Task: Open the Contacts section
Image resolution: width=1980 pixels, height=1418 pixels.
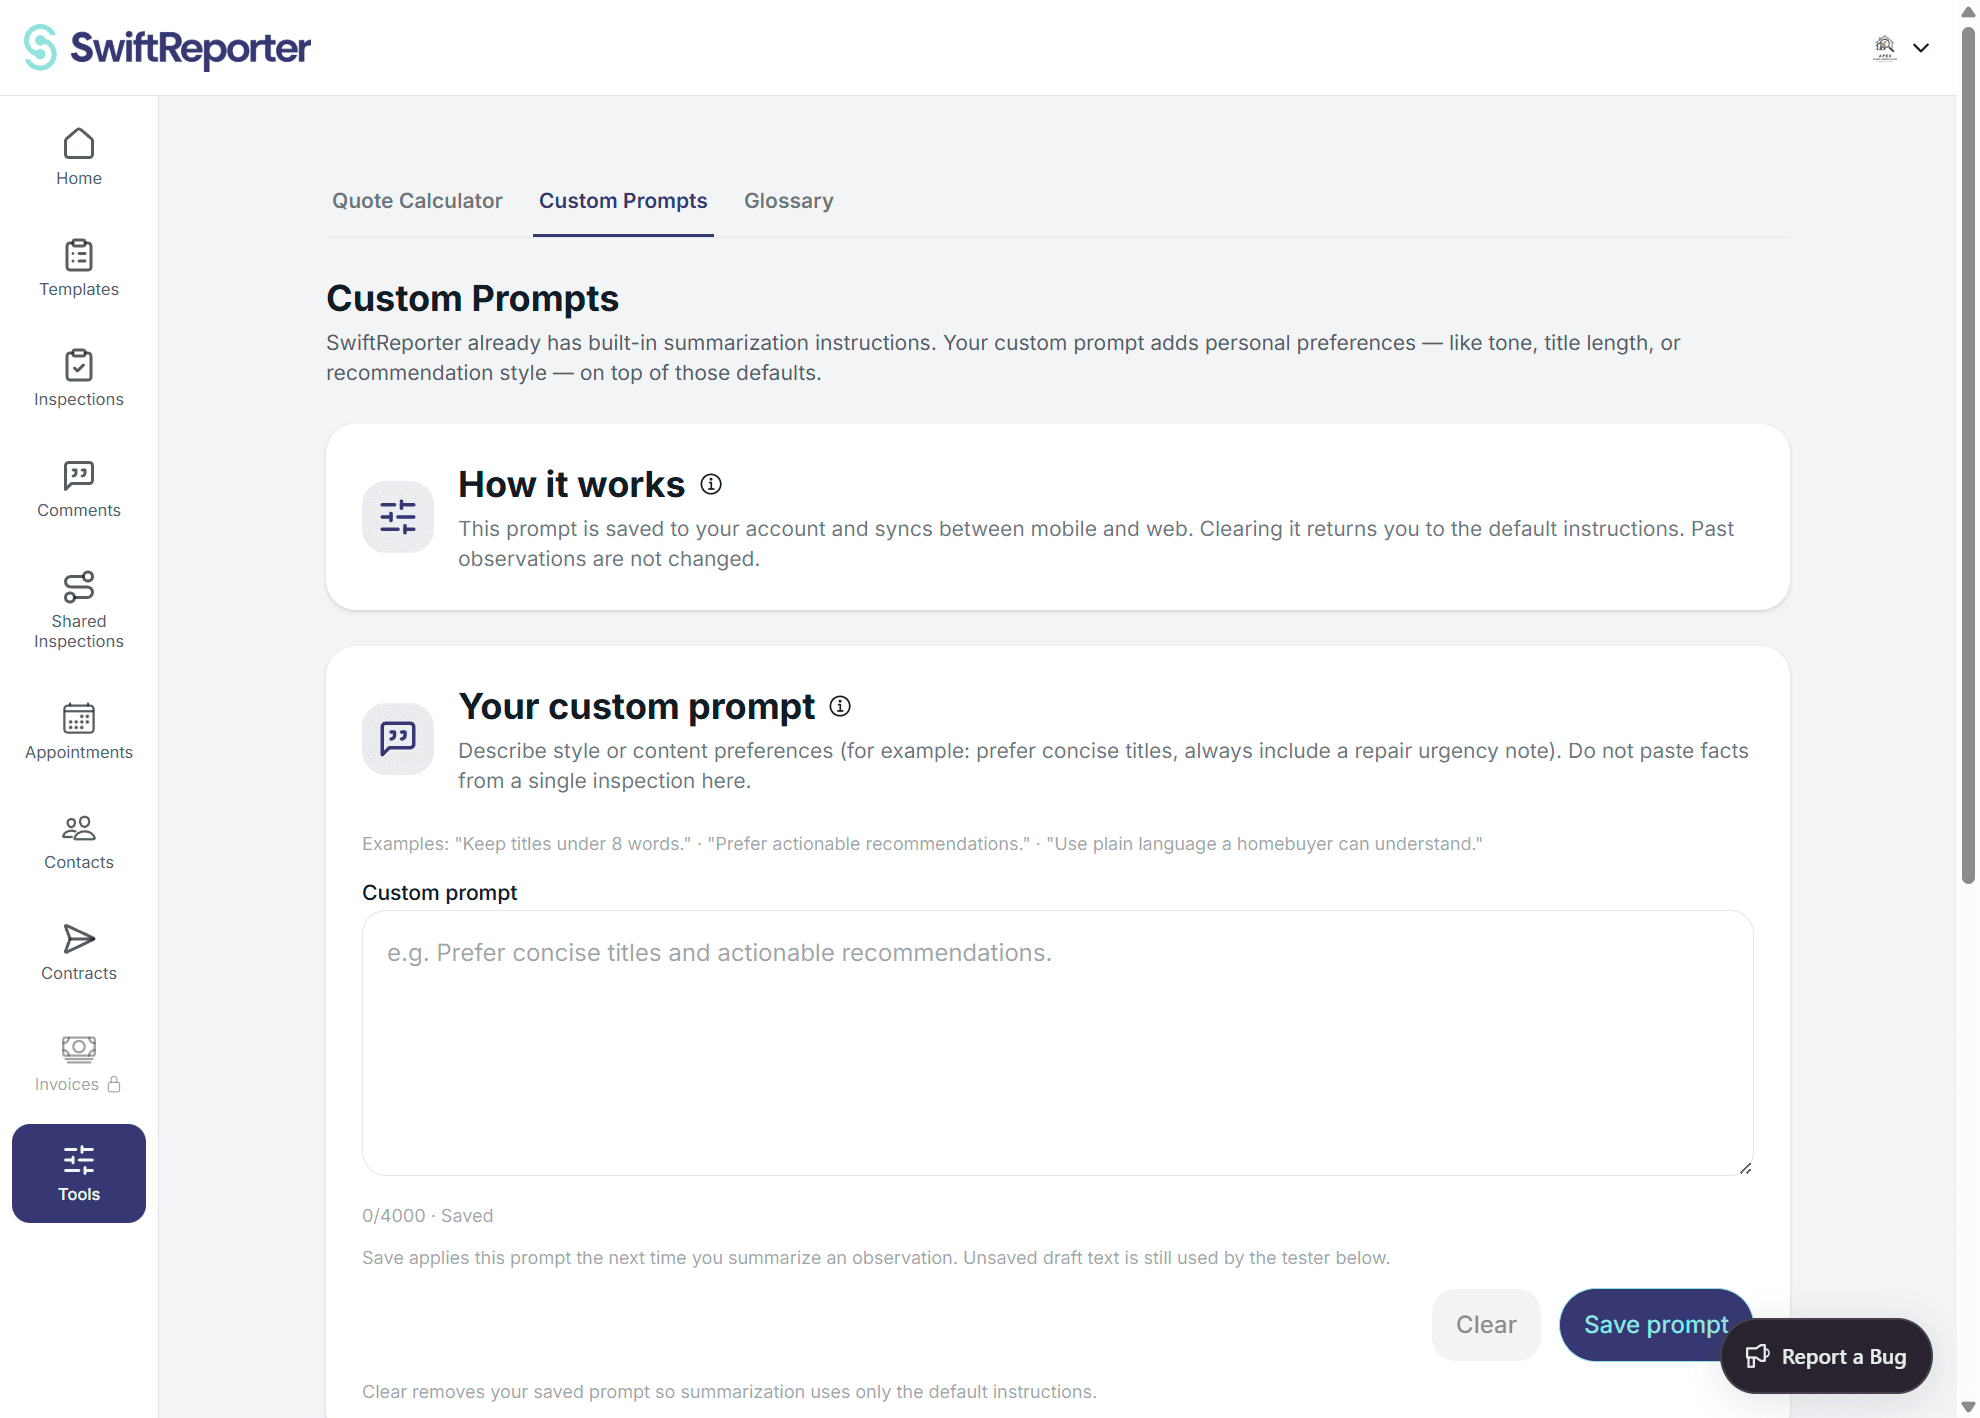Action: tap(79, 842)
